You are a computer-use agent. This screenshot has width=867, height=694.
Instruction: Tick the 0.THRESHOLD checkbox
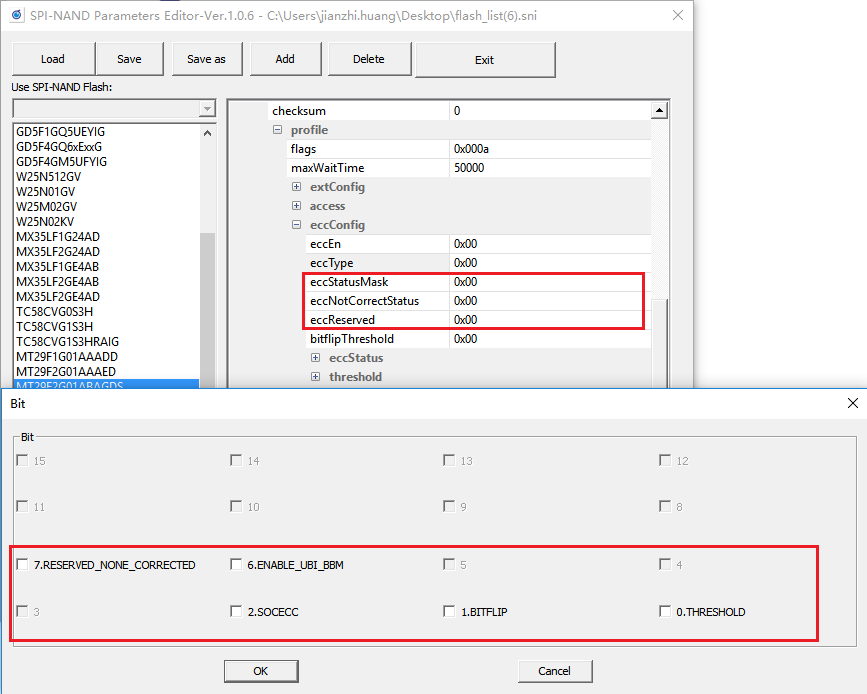pos(665,611)
